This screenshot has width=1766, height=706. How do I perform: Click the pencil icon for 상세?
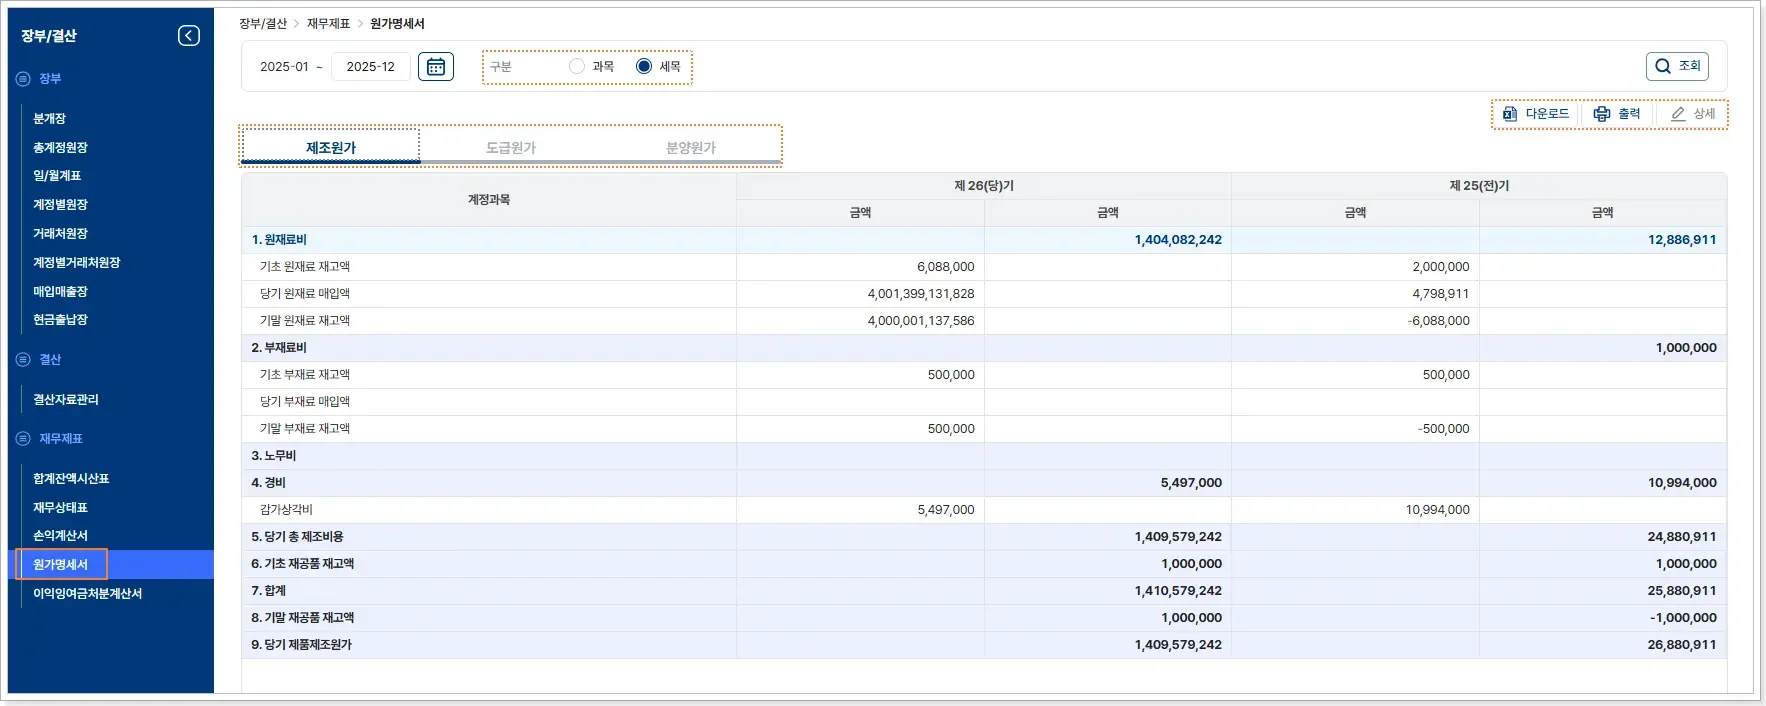click(x=1678, y=114)
